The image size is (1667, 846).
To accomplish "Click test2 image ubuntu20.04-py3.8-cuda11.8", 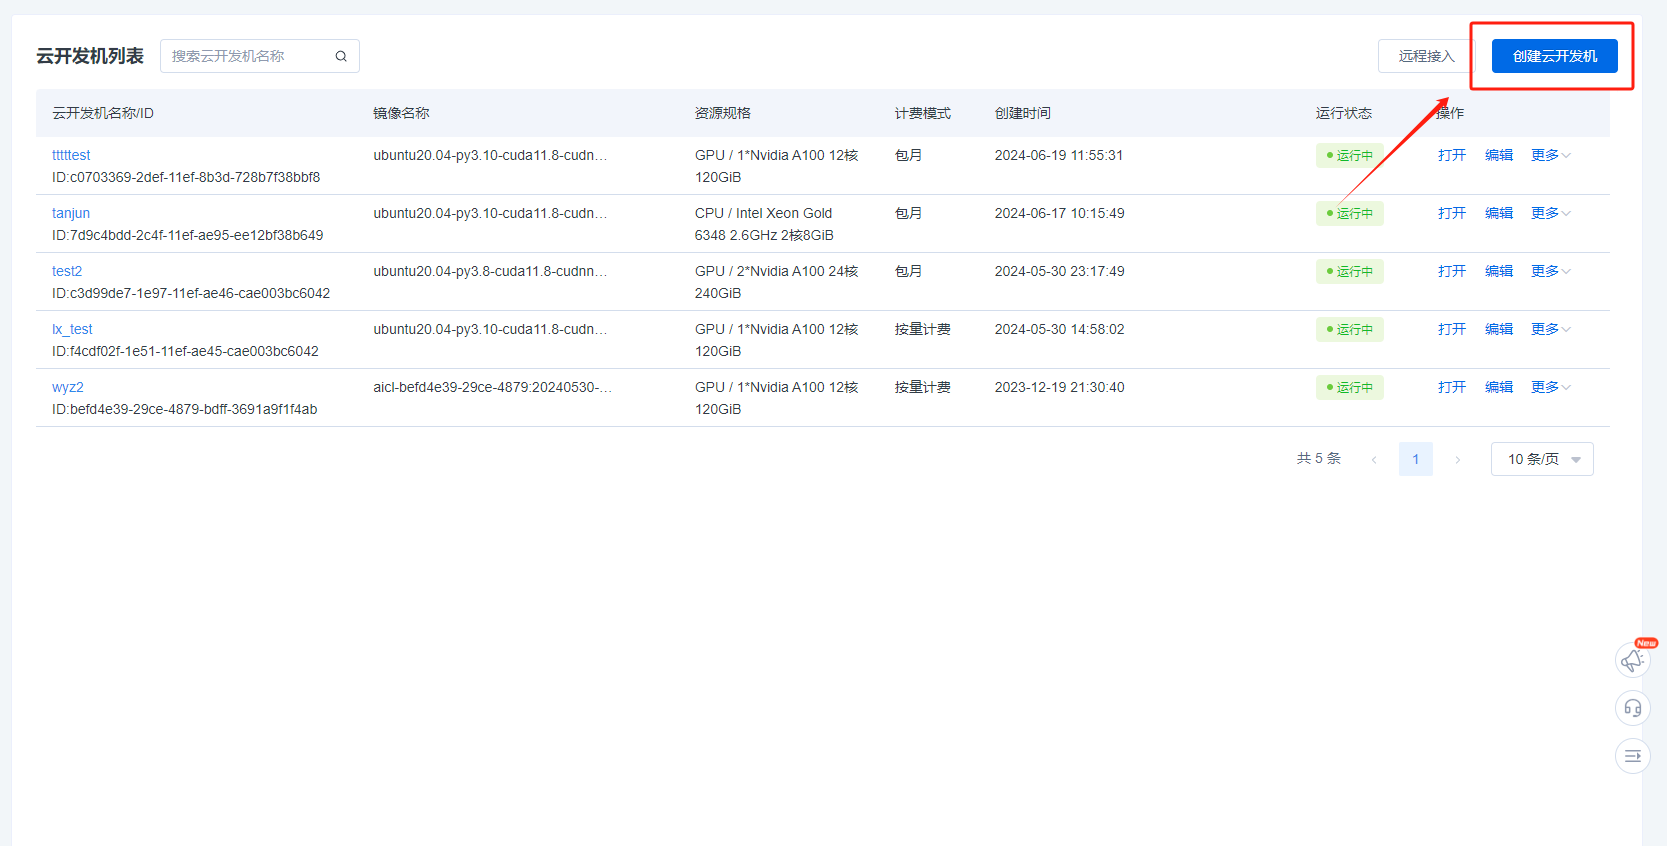I will coord(490,271).
